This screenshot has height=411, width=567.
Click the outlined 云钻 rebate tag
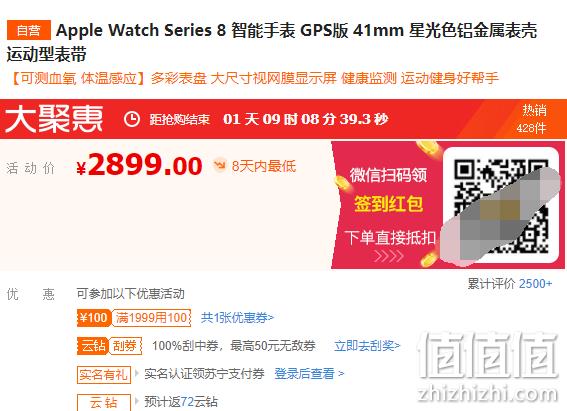[104, 402]
